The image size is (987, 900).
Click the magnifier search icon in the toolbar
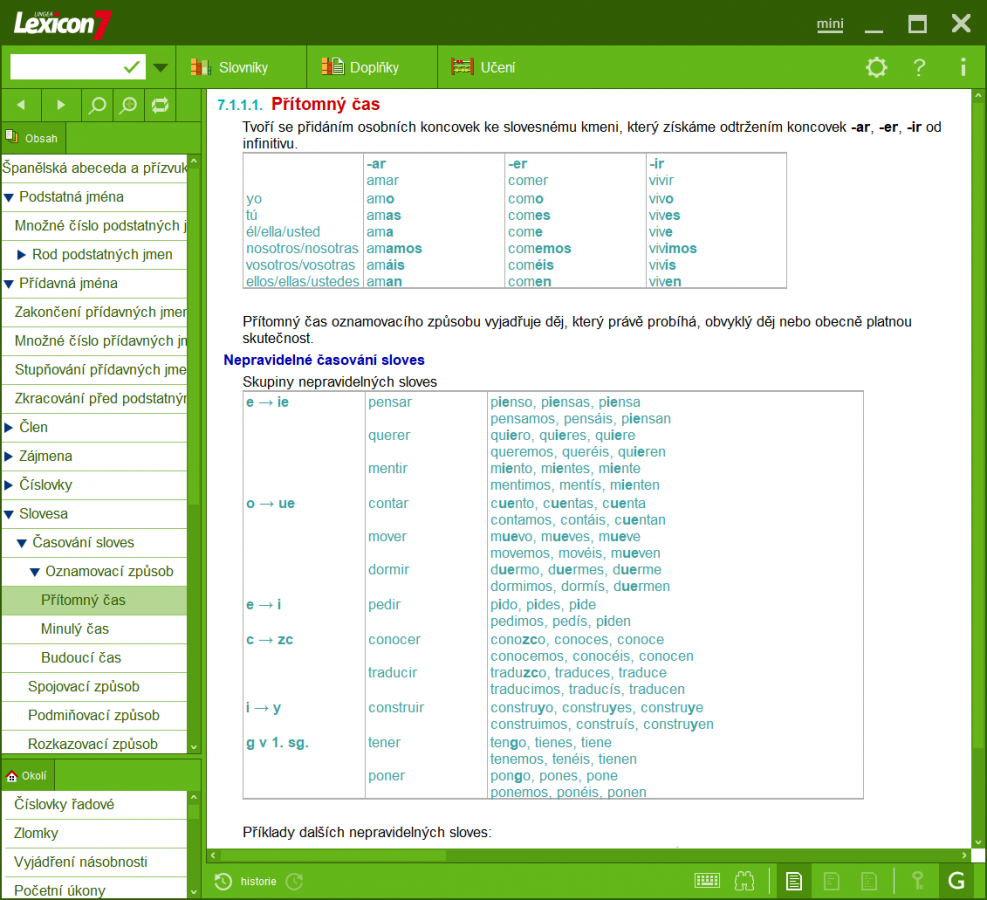tap(97, 105)
